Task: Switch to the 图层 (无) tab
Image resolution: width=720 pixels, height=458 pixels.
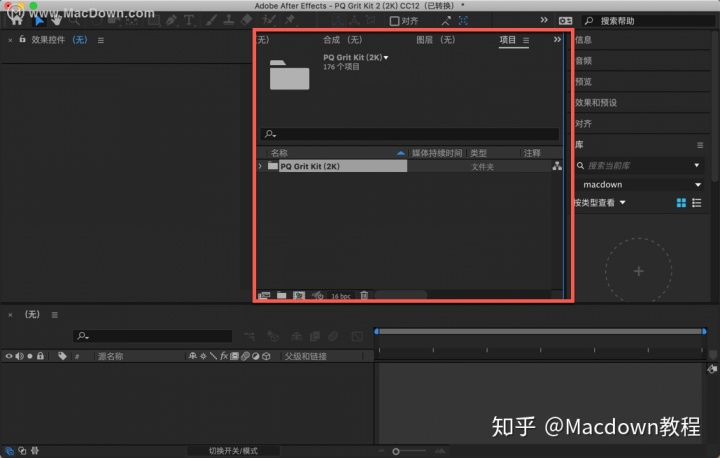Action: coord(436,40)
